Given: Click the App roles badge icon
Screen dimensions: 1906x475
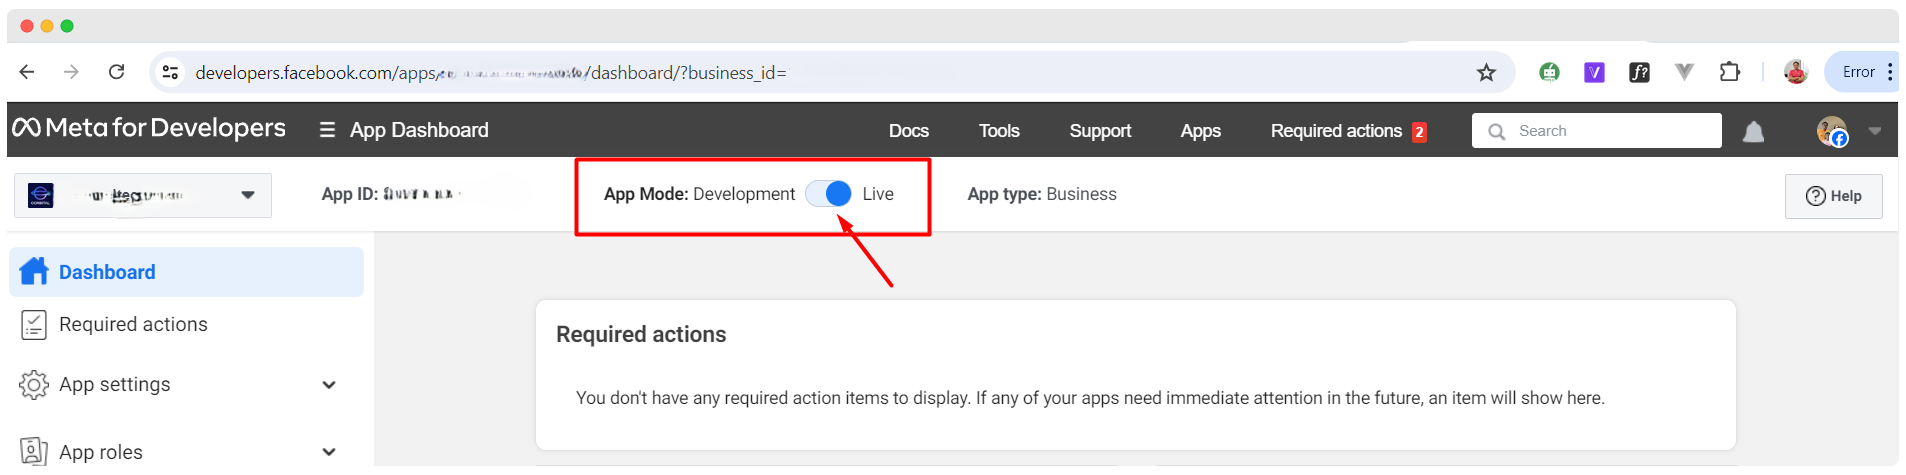Looking at the screenshot, I should (x=34, y=451).
